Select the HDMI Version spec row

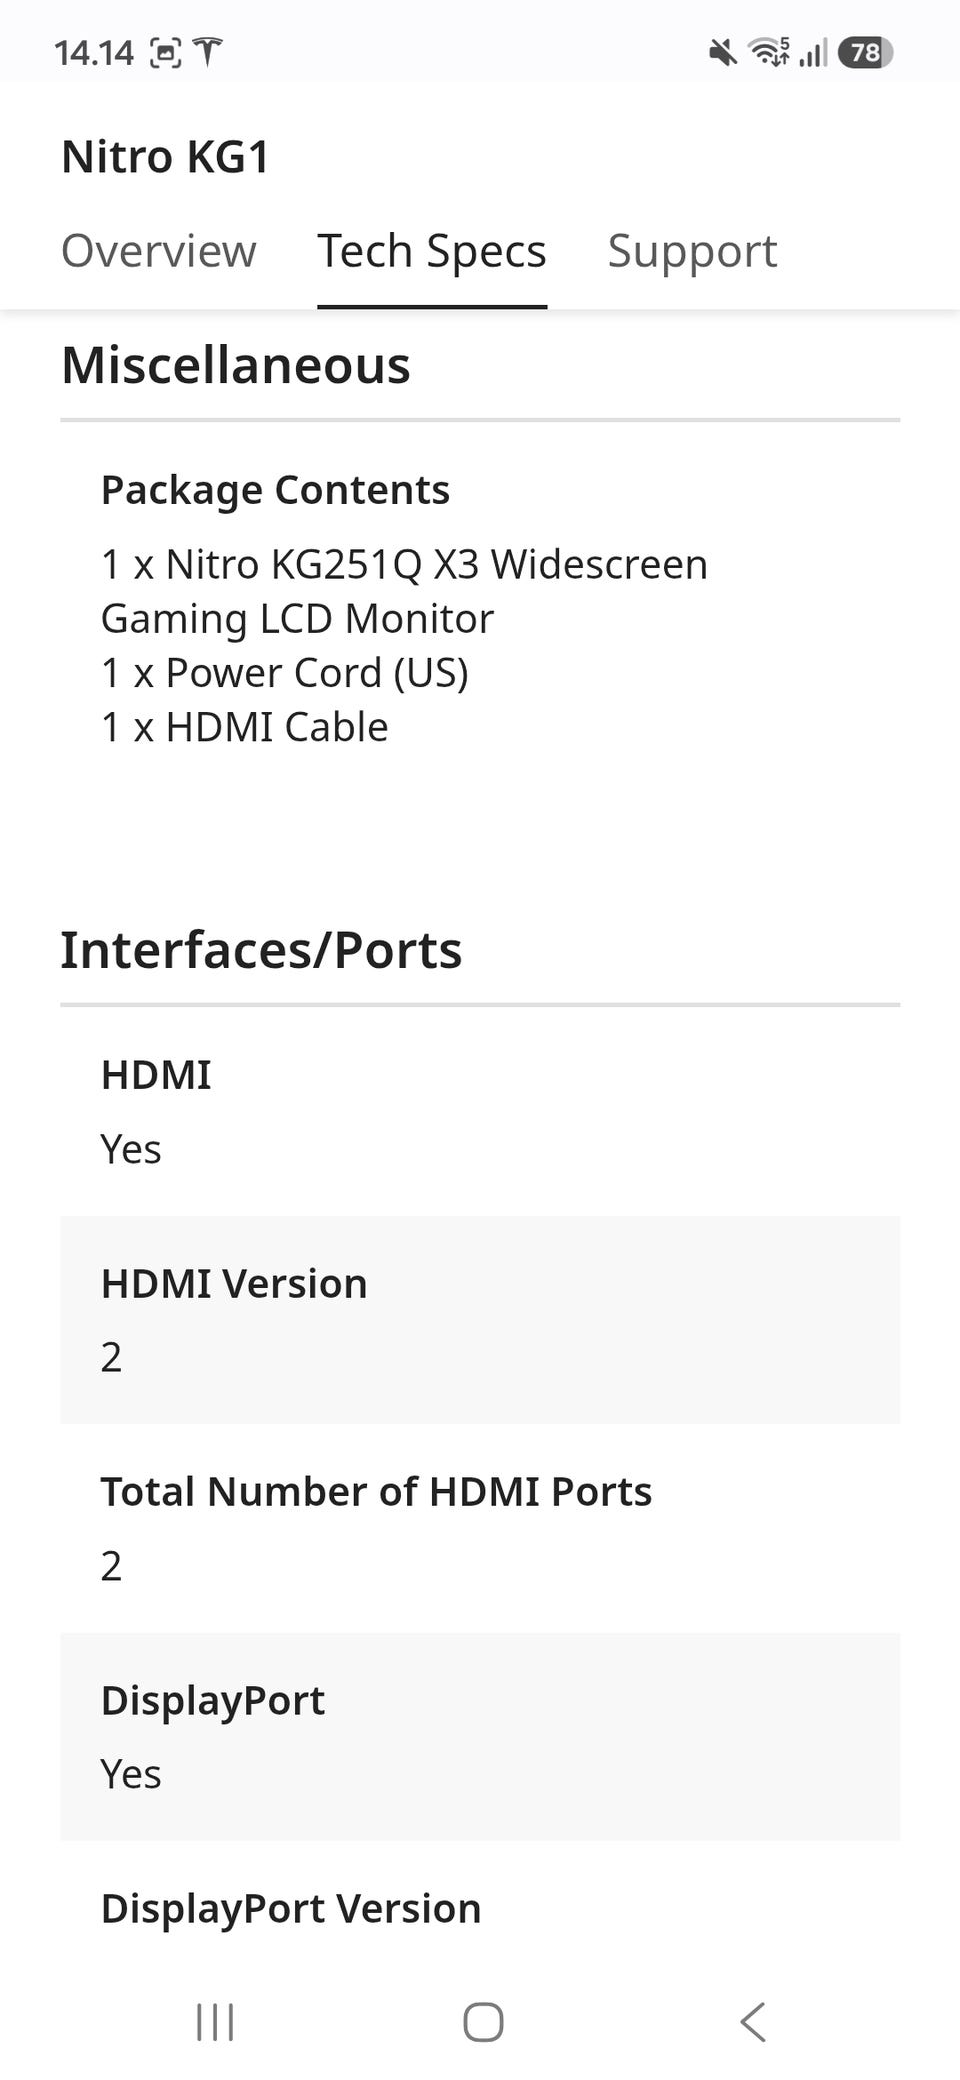tap(480, 1320)
